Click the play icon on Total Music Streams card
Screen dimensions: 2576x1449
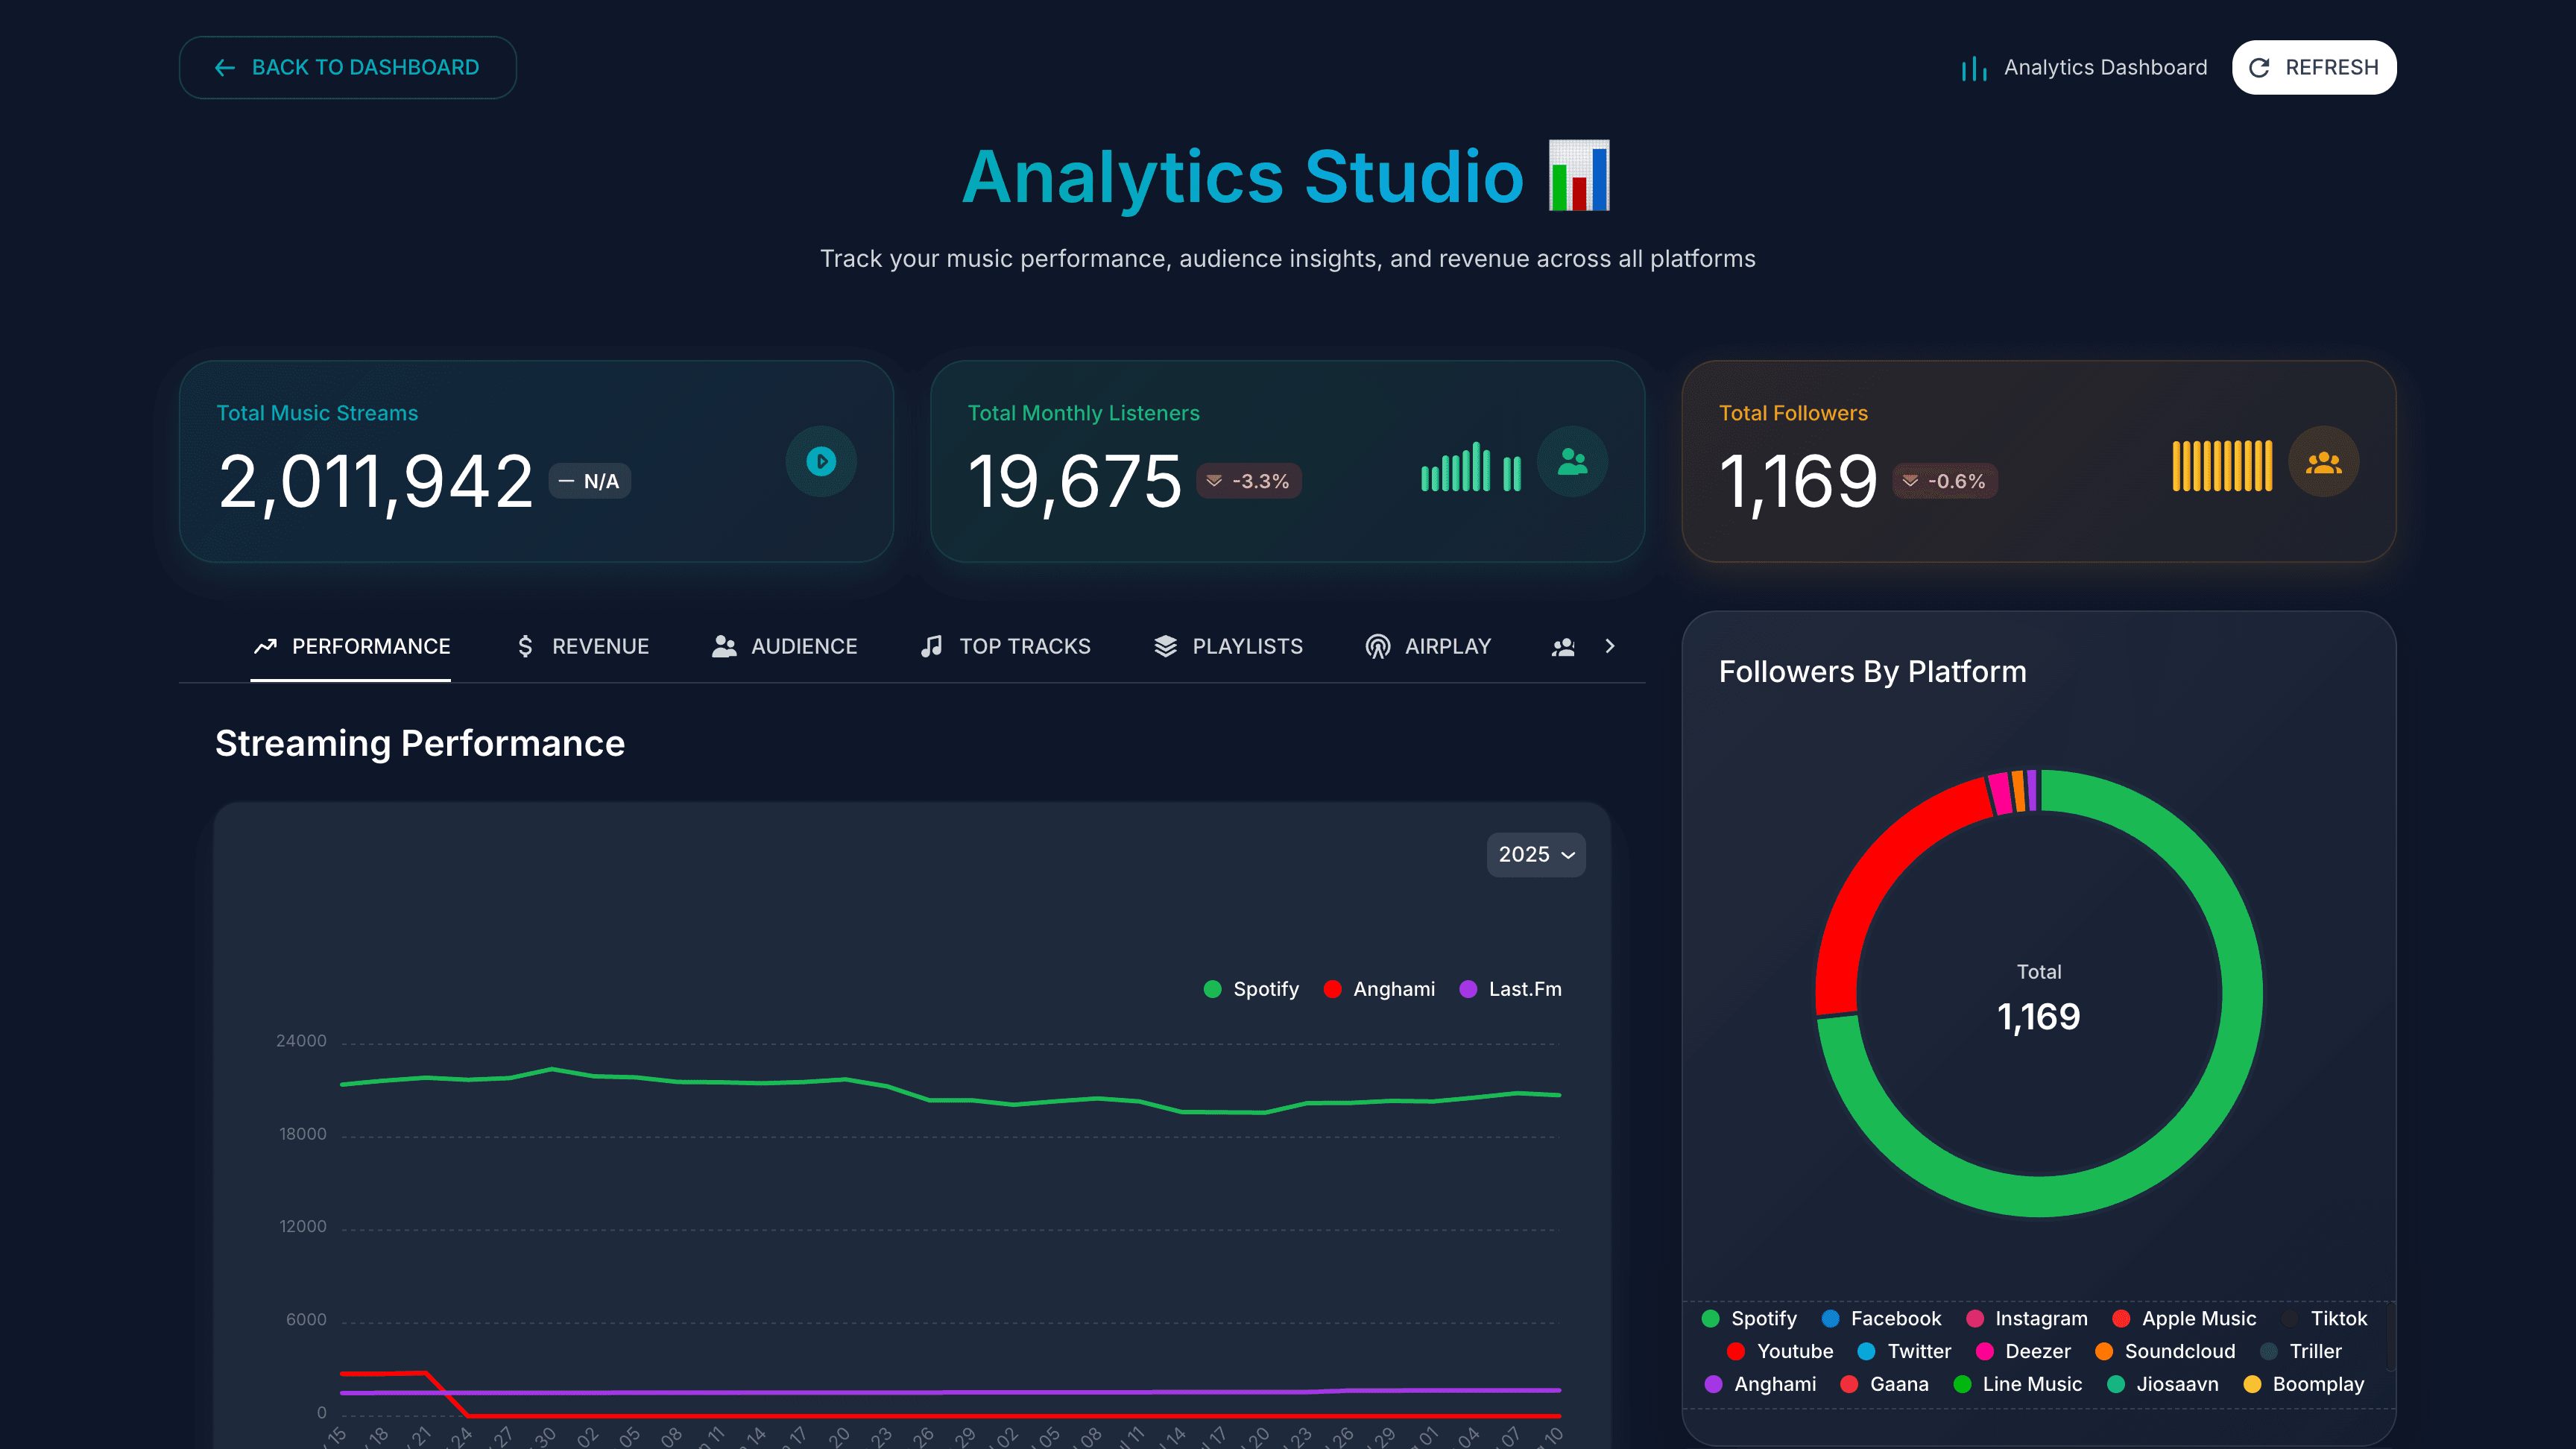[x=820, y=461]
